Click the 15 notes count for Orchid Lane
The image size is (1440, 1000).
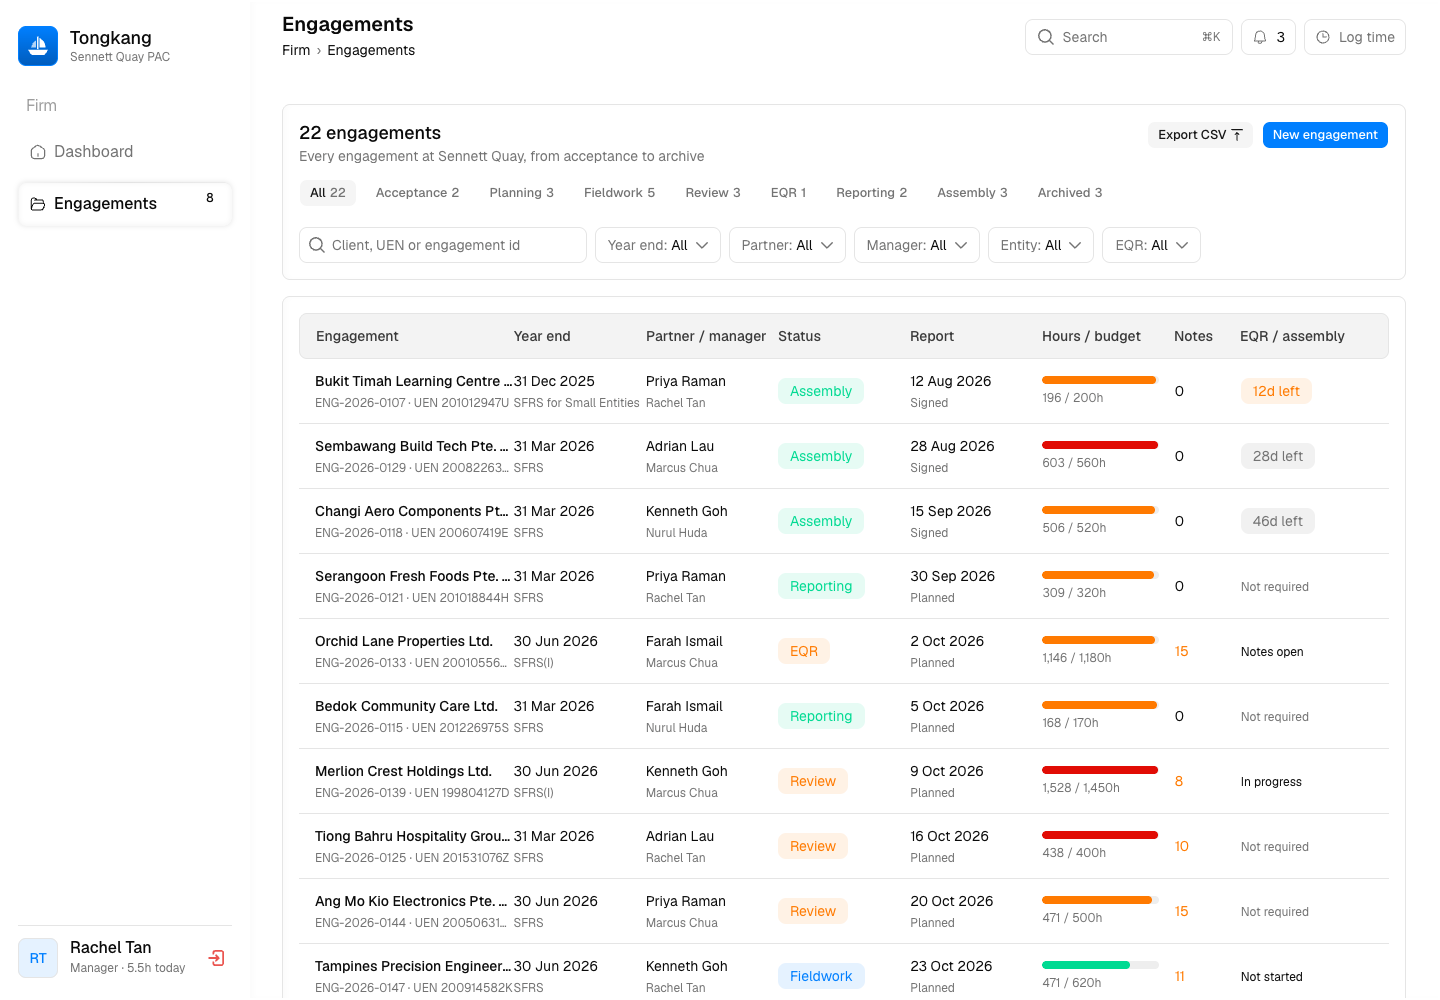point(1181,651)
